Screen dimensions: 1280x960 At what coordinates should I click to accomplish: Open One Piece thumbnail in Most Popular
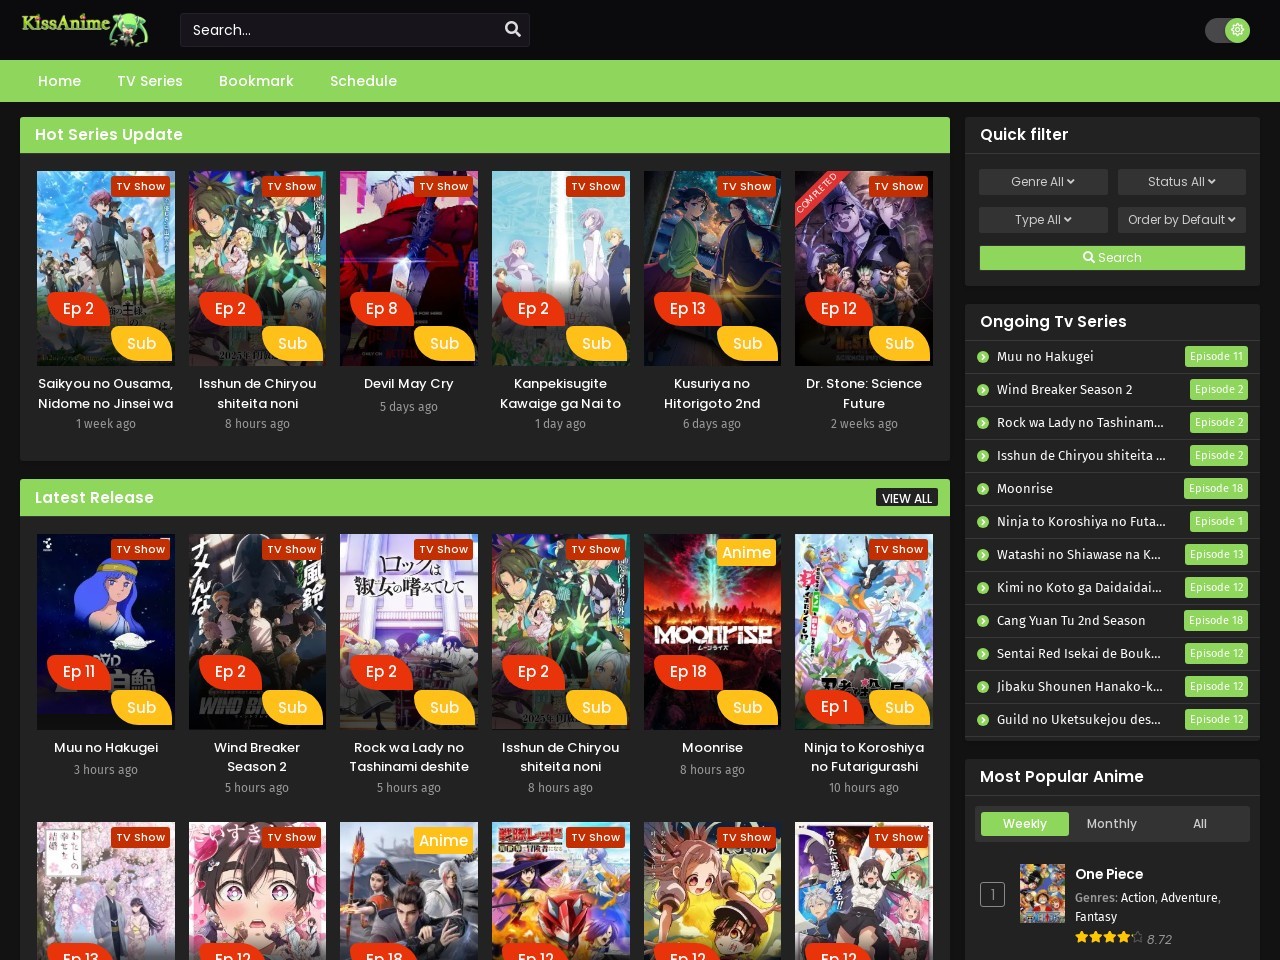click(1042, 893)
